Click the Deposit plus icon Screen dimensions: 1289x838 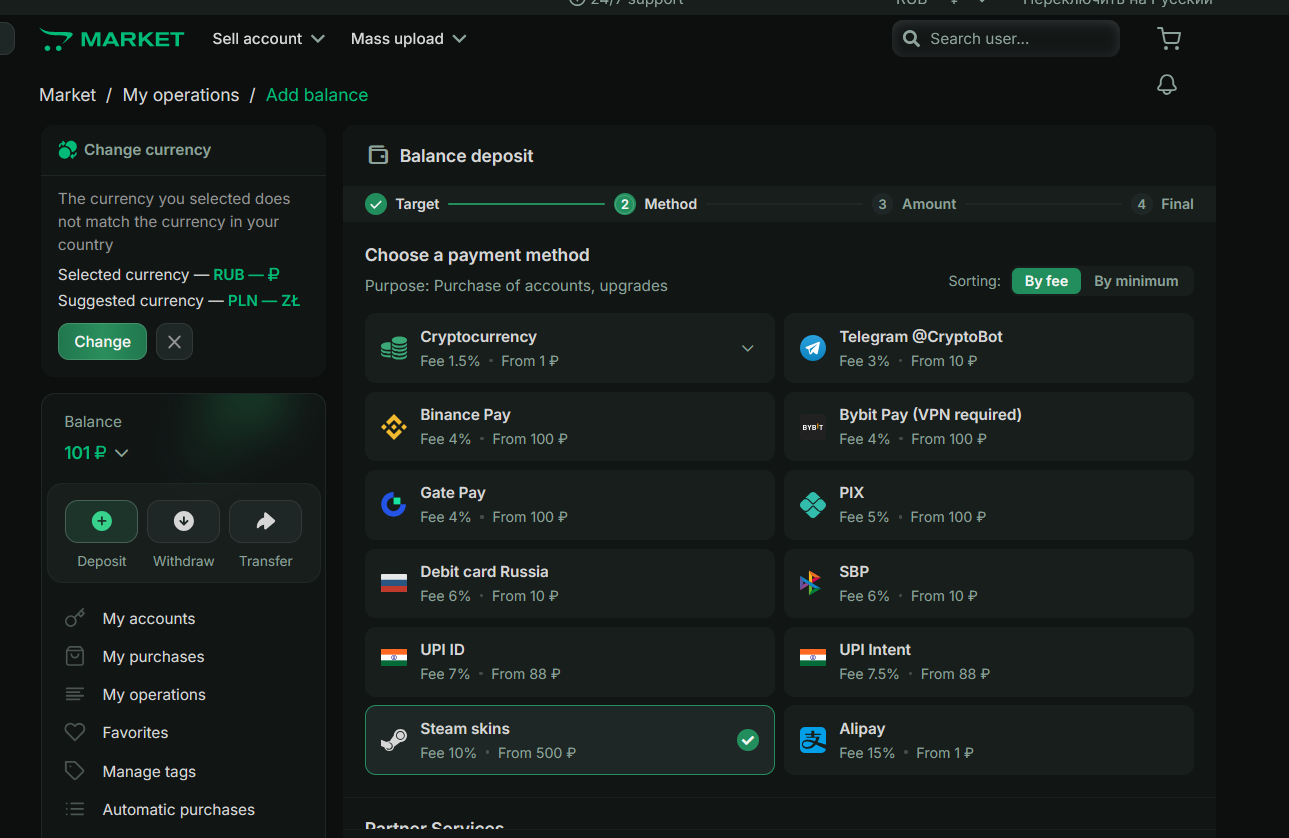(102, 521)
